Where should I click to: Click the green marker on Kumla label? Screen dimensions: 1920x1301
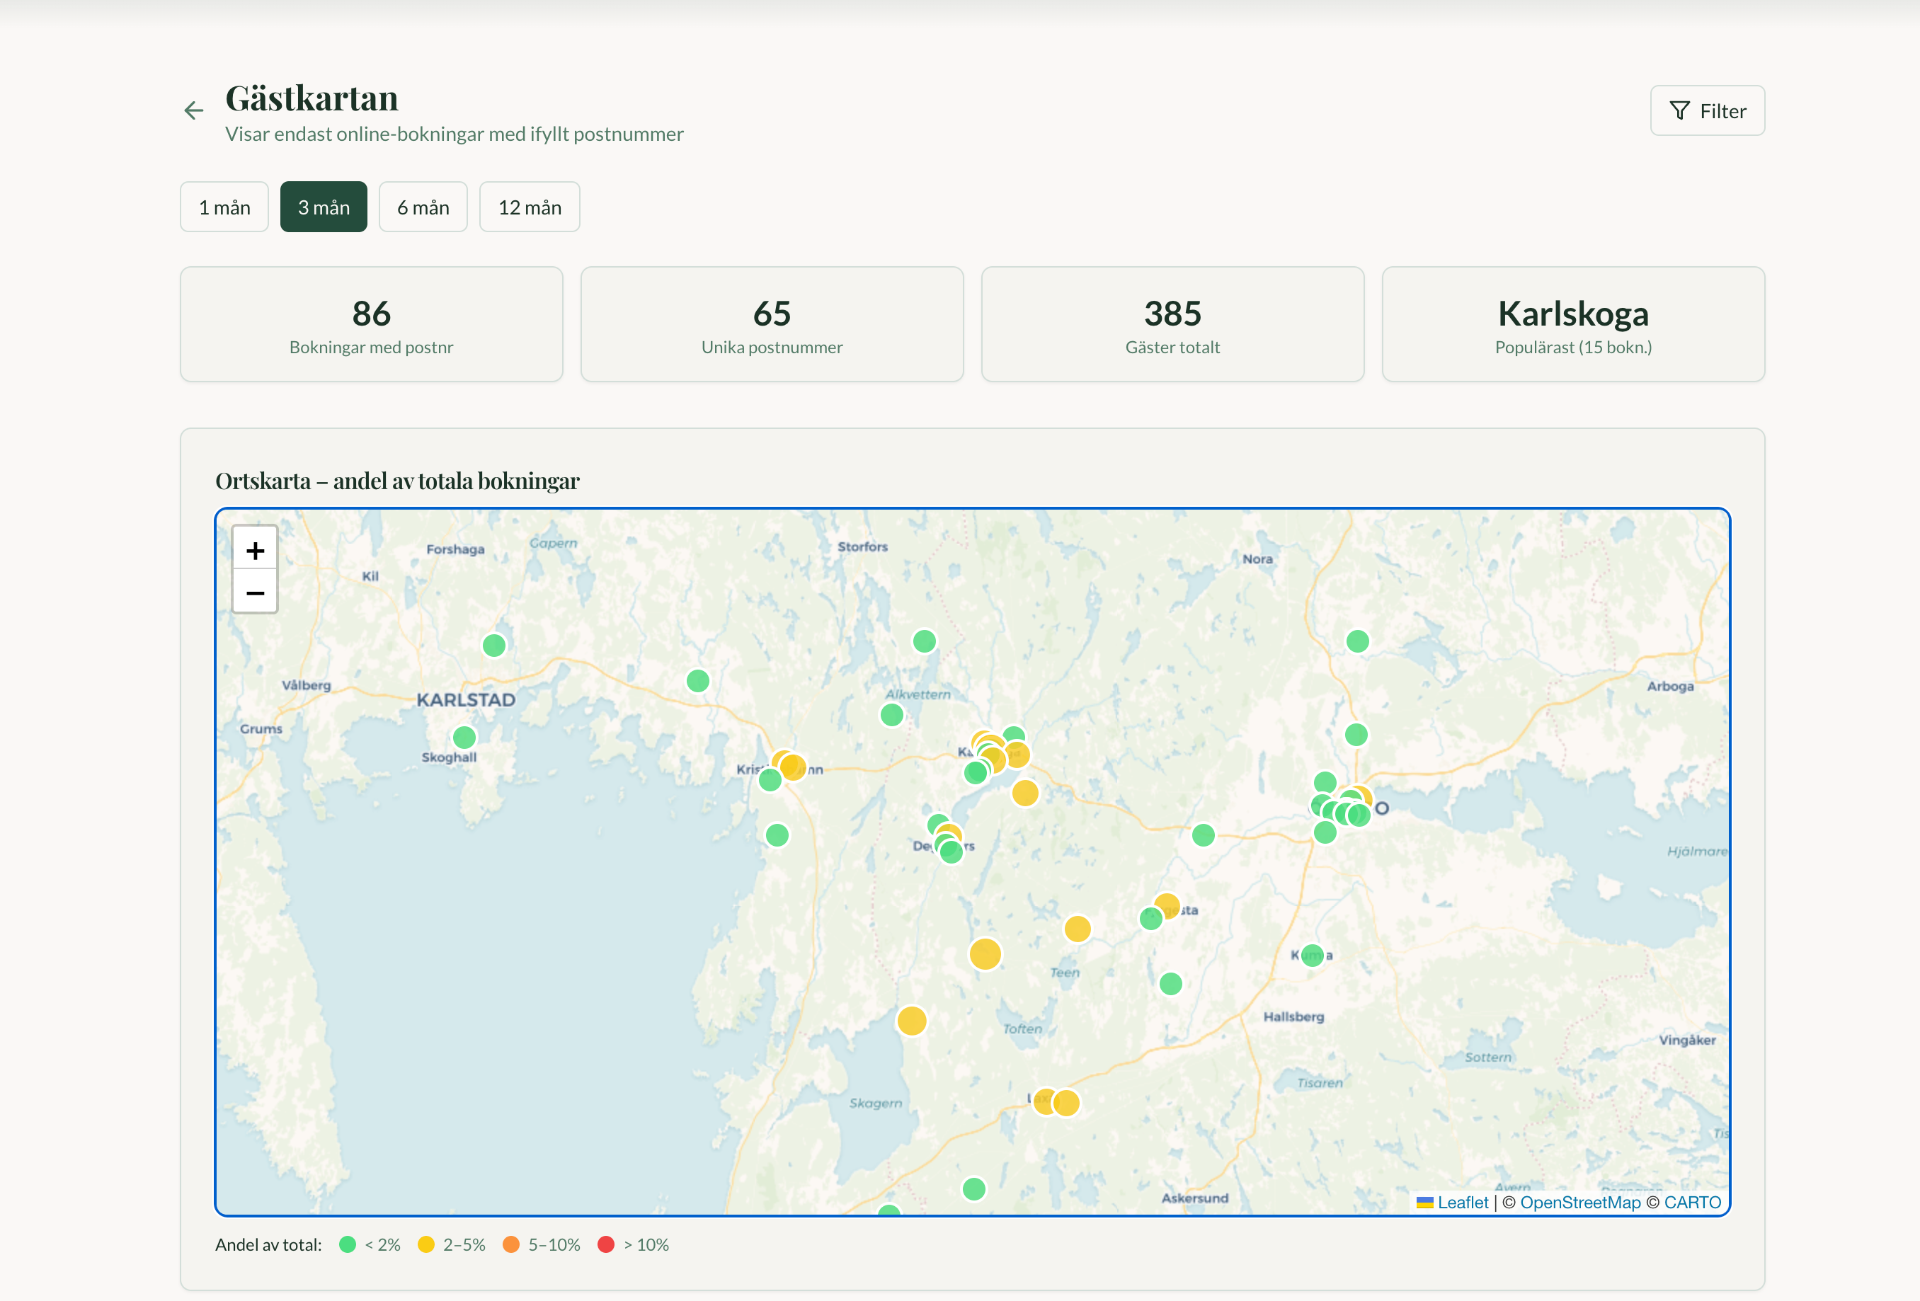pyautogui.click(x=1312, y=955)
